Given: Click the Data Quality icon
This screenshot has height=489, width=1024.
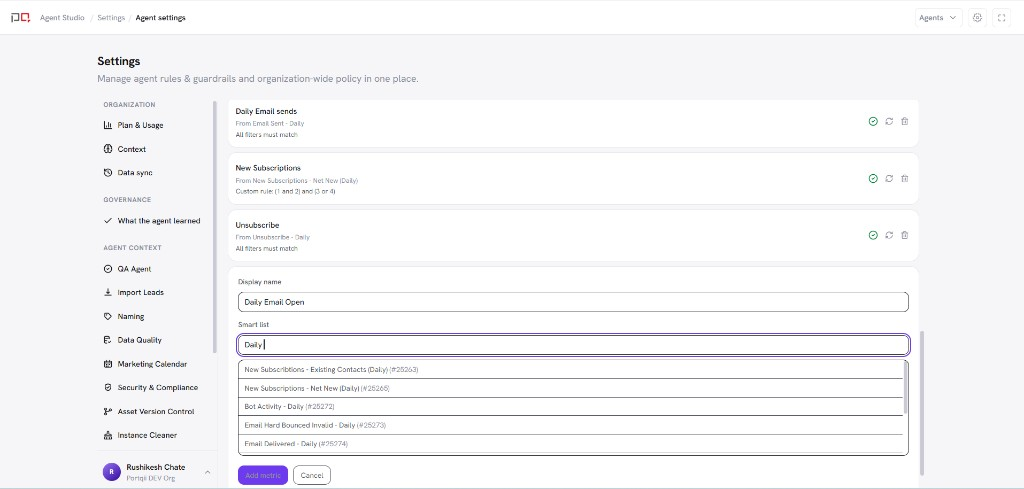Looking at the screenshot, I should [108, 340].
